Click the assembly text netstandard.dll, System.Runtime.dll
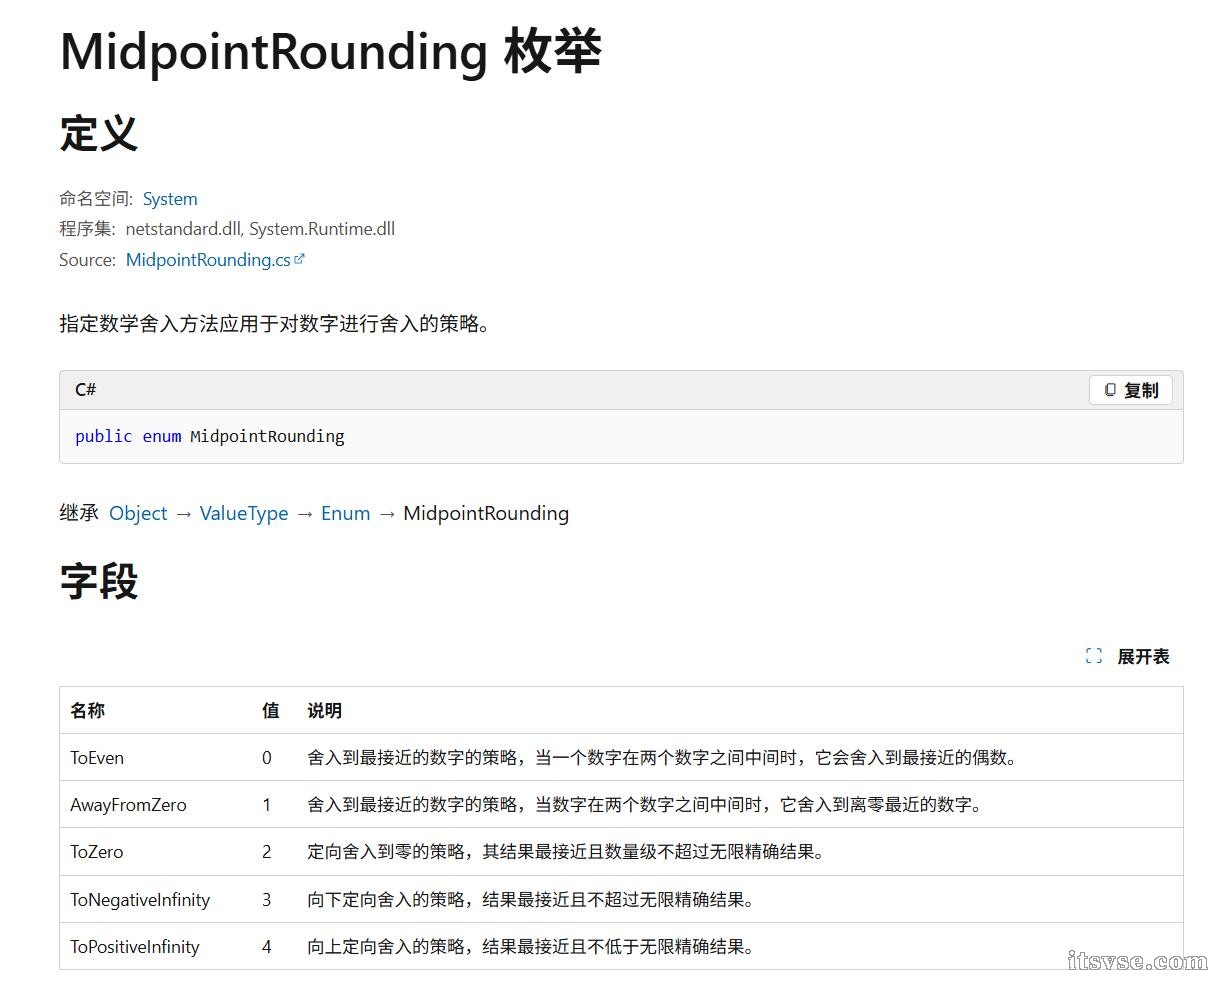The image size is (1218, 990). (260, 229)
